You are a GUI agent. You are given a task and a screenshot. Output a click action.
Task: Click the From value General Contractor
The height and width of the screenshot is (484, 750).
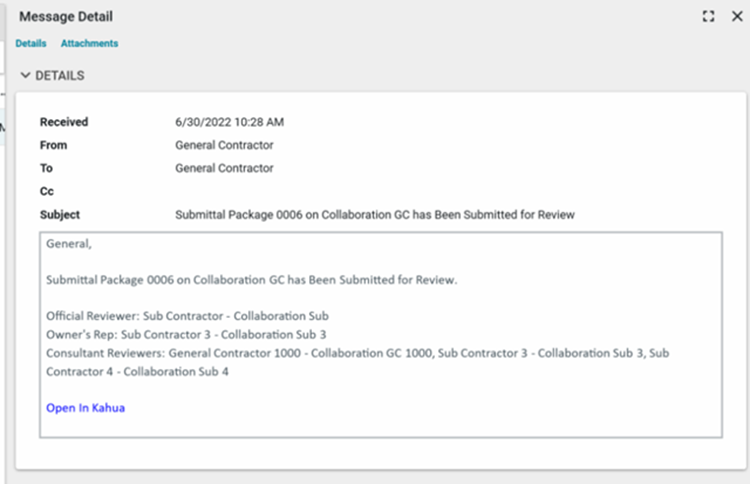224,145
